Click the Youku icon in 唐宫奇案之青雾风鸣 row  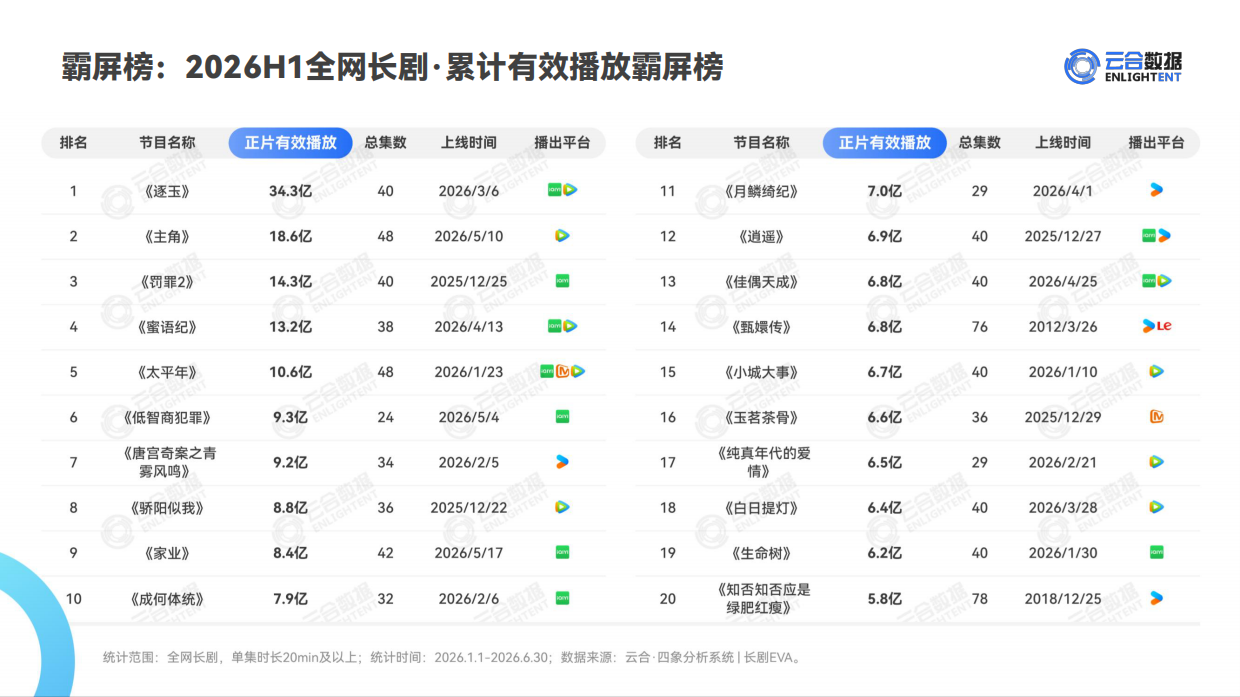pos(562,462)
